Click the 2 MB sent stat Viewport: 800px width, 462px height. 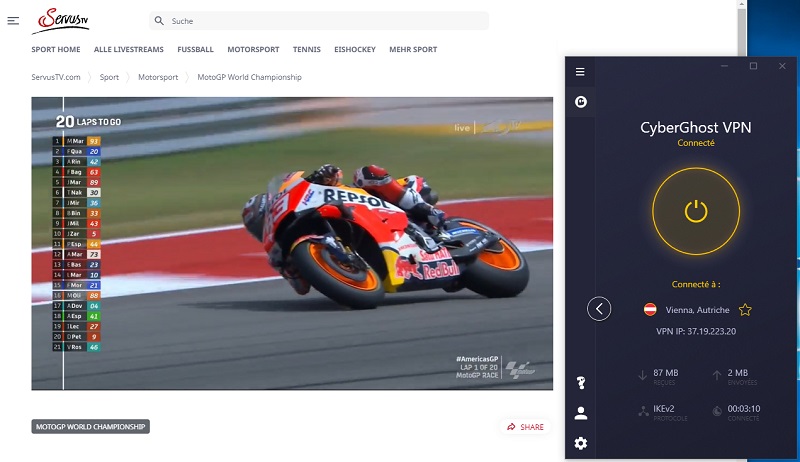click(738, 373)
